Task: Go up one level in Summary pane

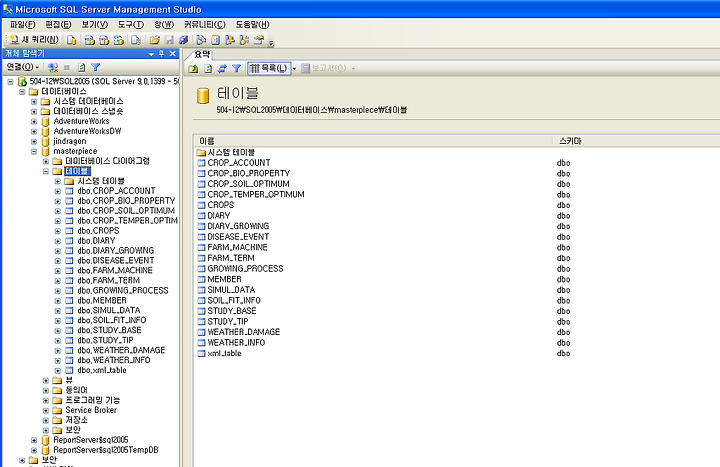Action: [193, 68]
